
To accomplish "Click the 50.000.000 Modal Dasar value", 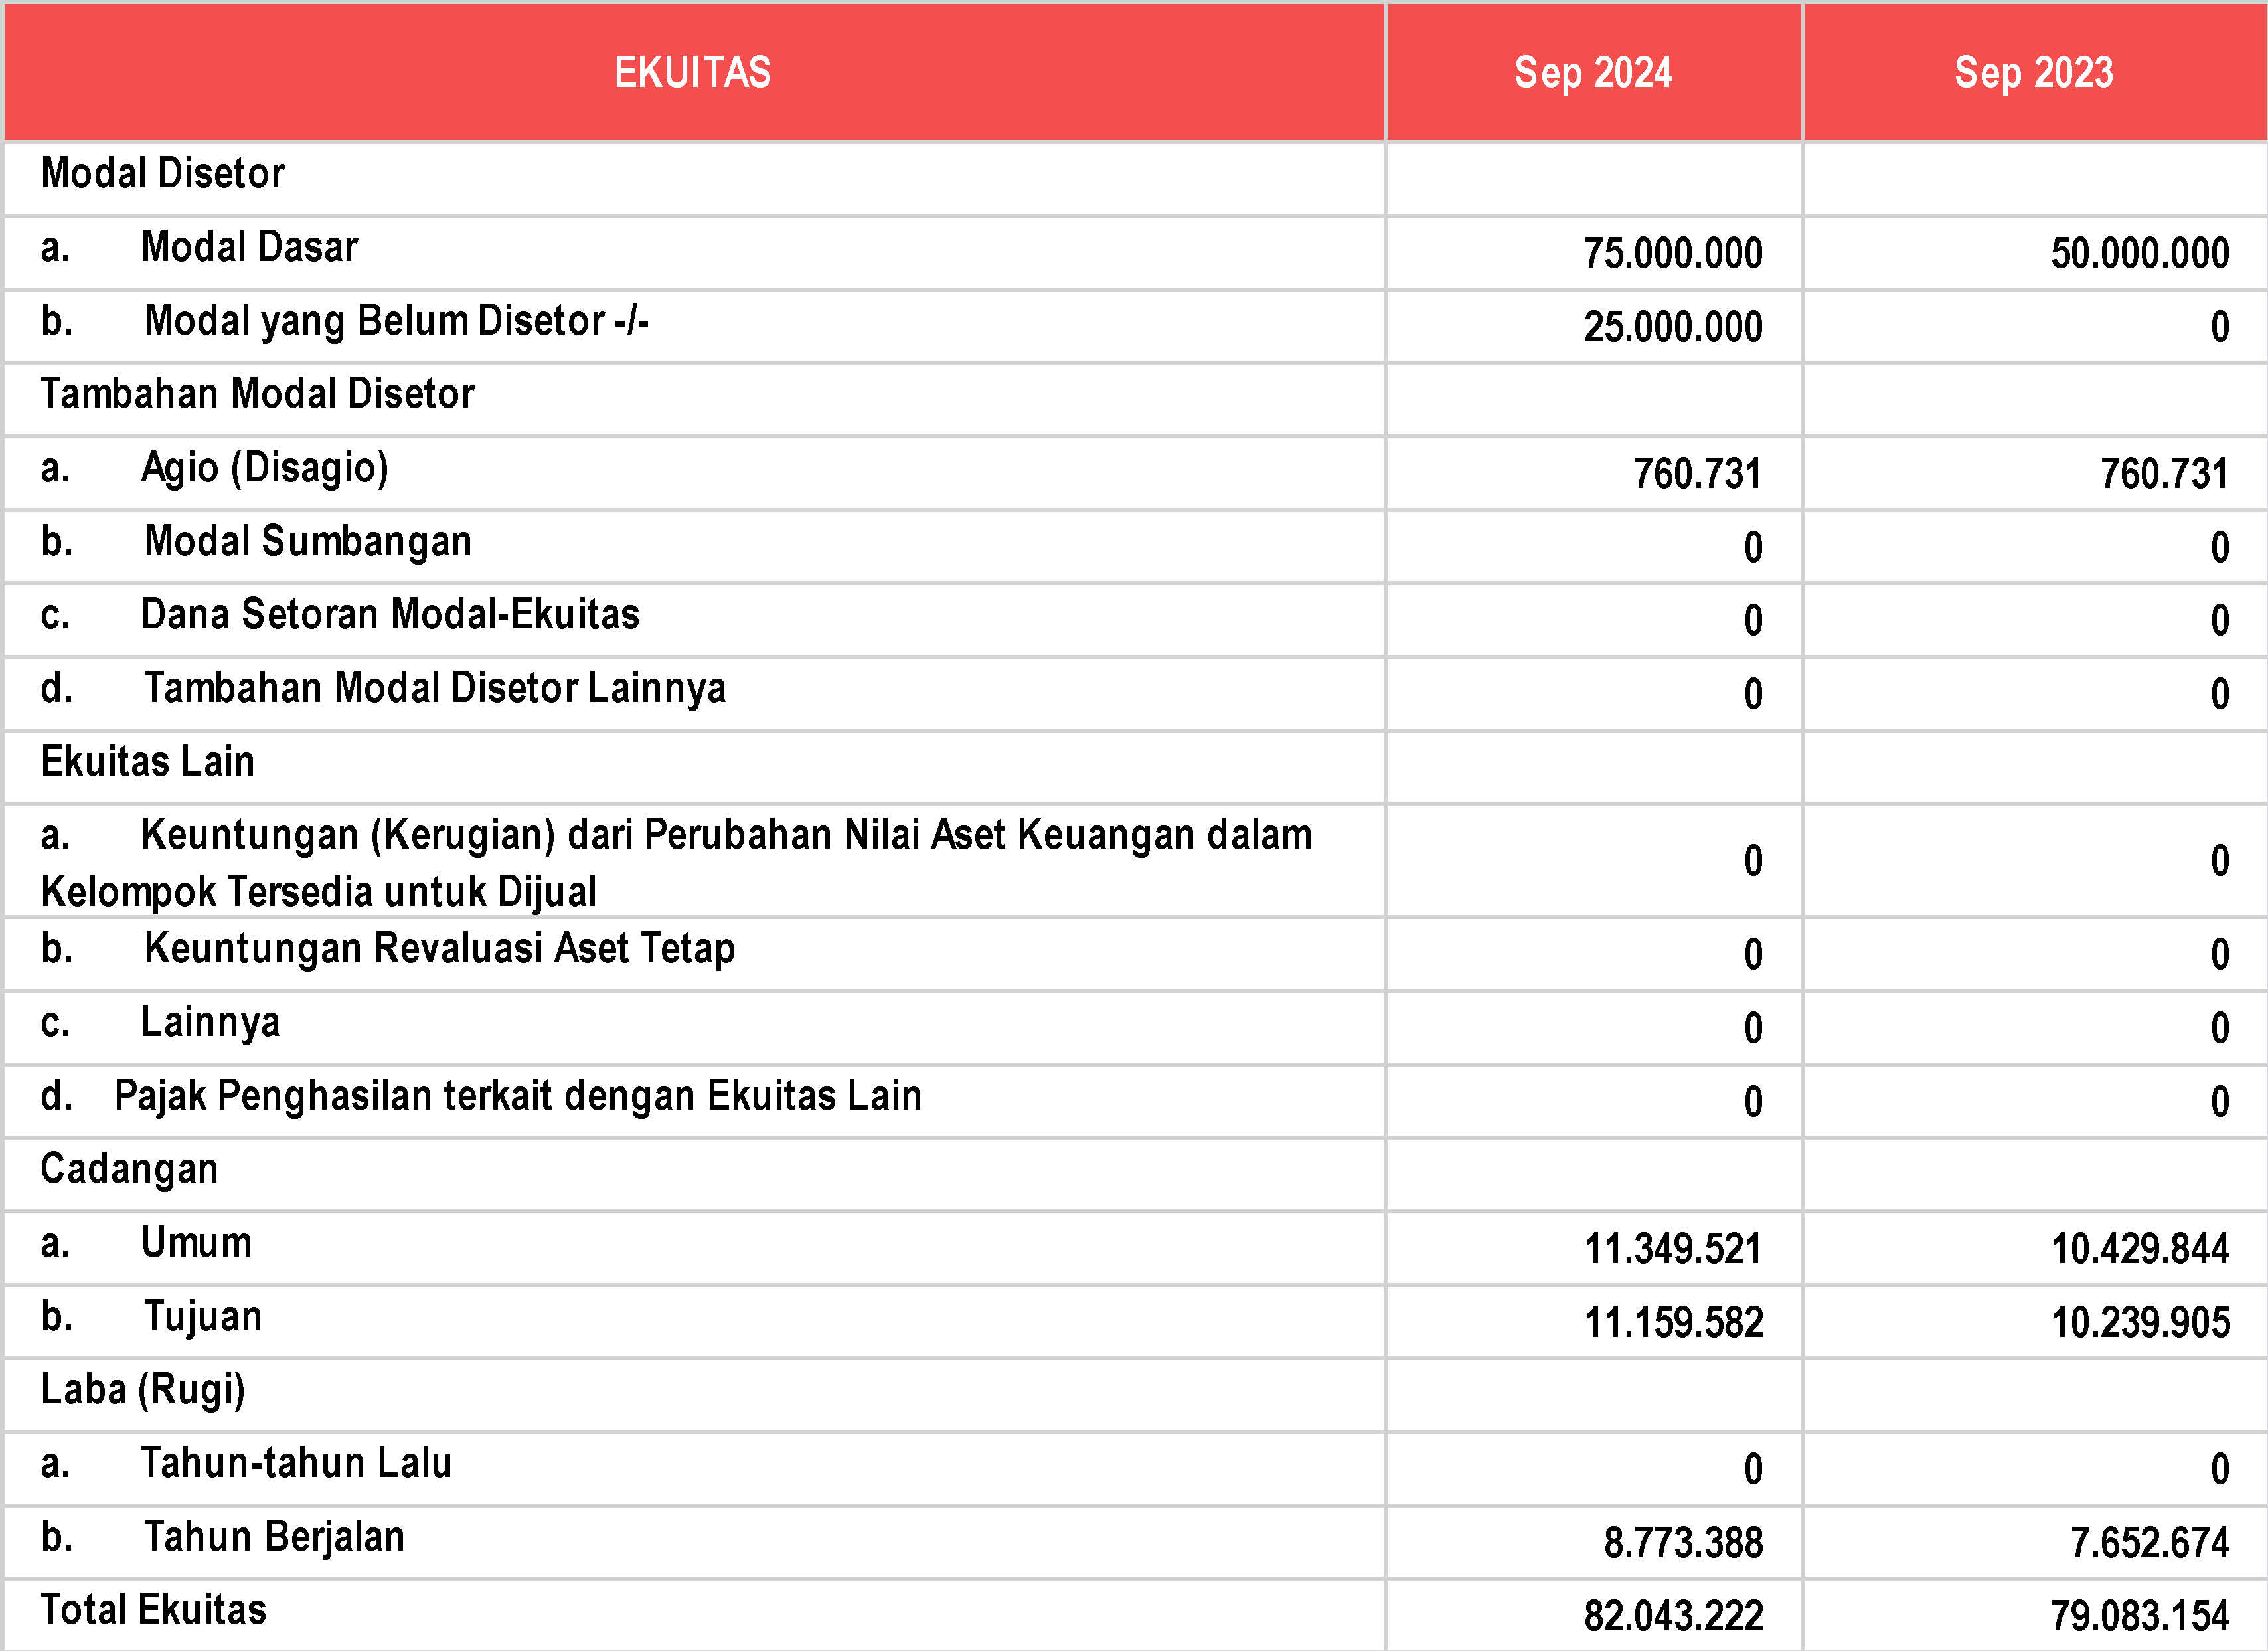I will pyautogui.click(x=2140, y=253).
